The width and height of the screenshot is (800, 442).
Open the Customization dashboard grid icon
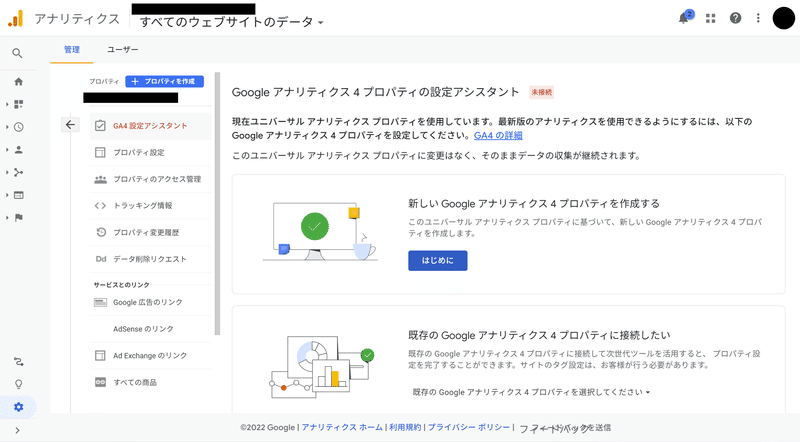coord(19,104)
